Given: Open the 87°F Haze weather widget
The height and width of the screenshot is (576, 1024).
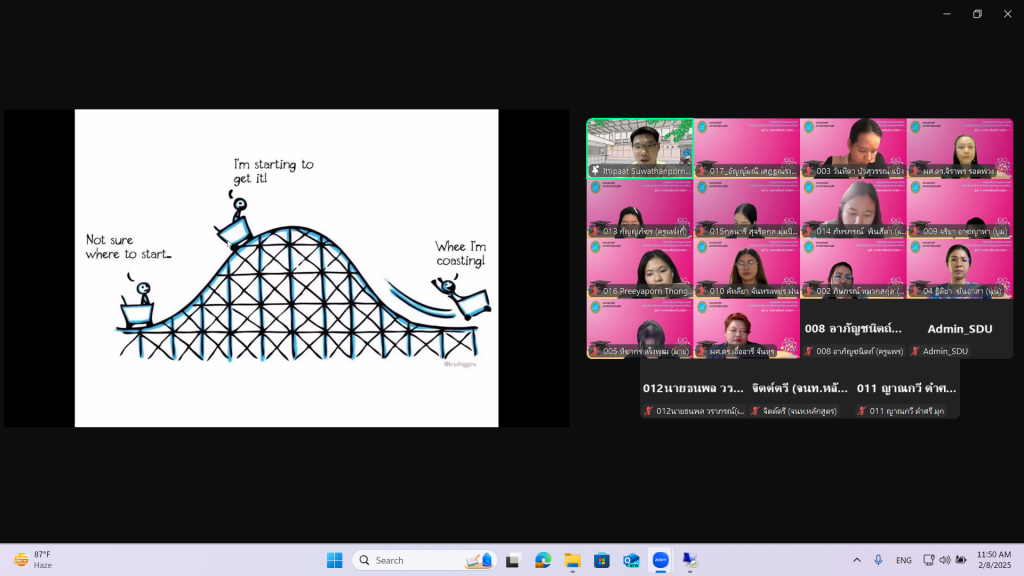Looking at the screenshot, I should click(x=35, y=560).
